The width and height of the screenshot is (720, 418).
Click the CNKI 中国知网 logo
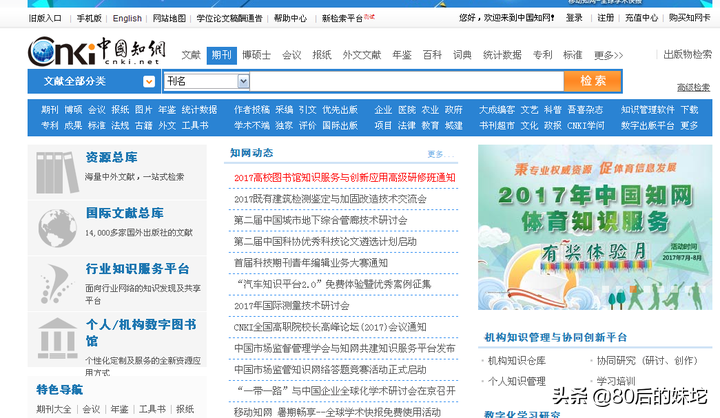(x=96, y=51)
